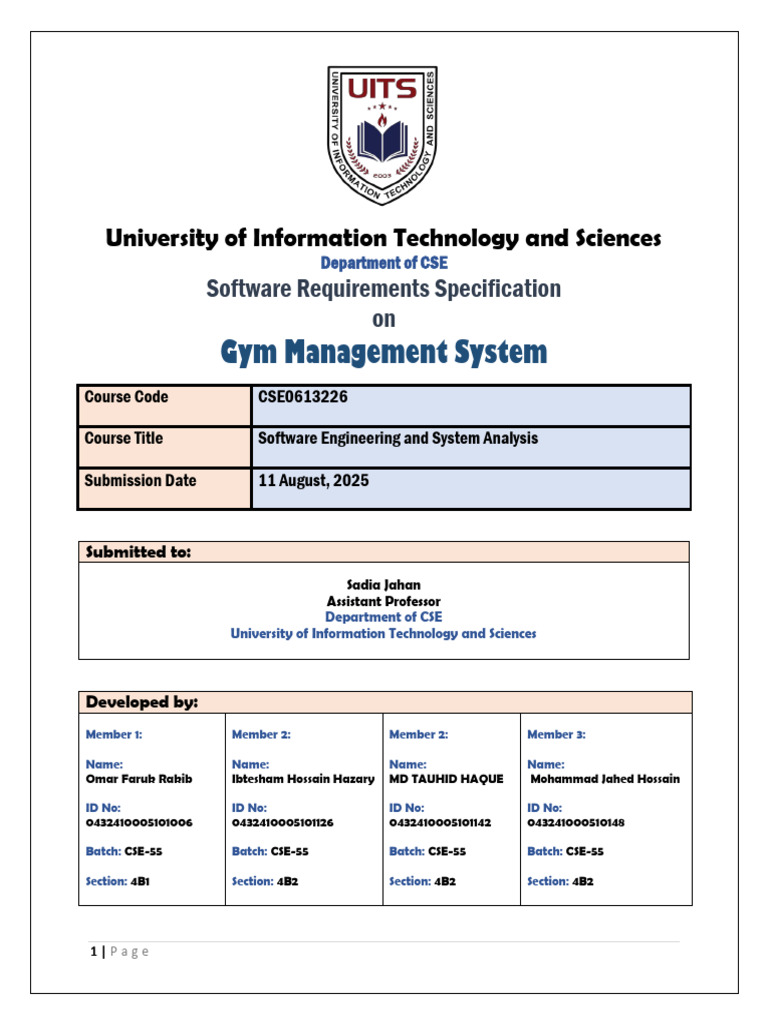Click ID number '0432410005101006'

pyautogui.click(x=139, y=823)
